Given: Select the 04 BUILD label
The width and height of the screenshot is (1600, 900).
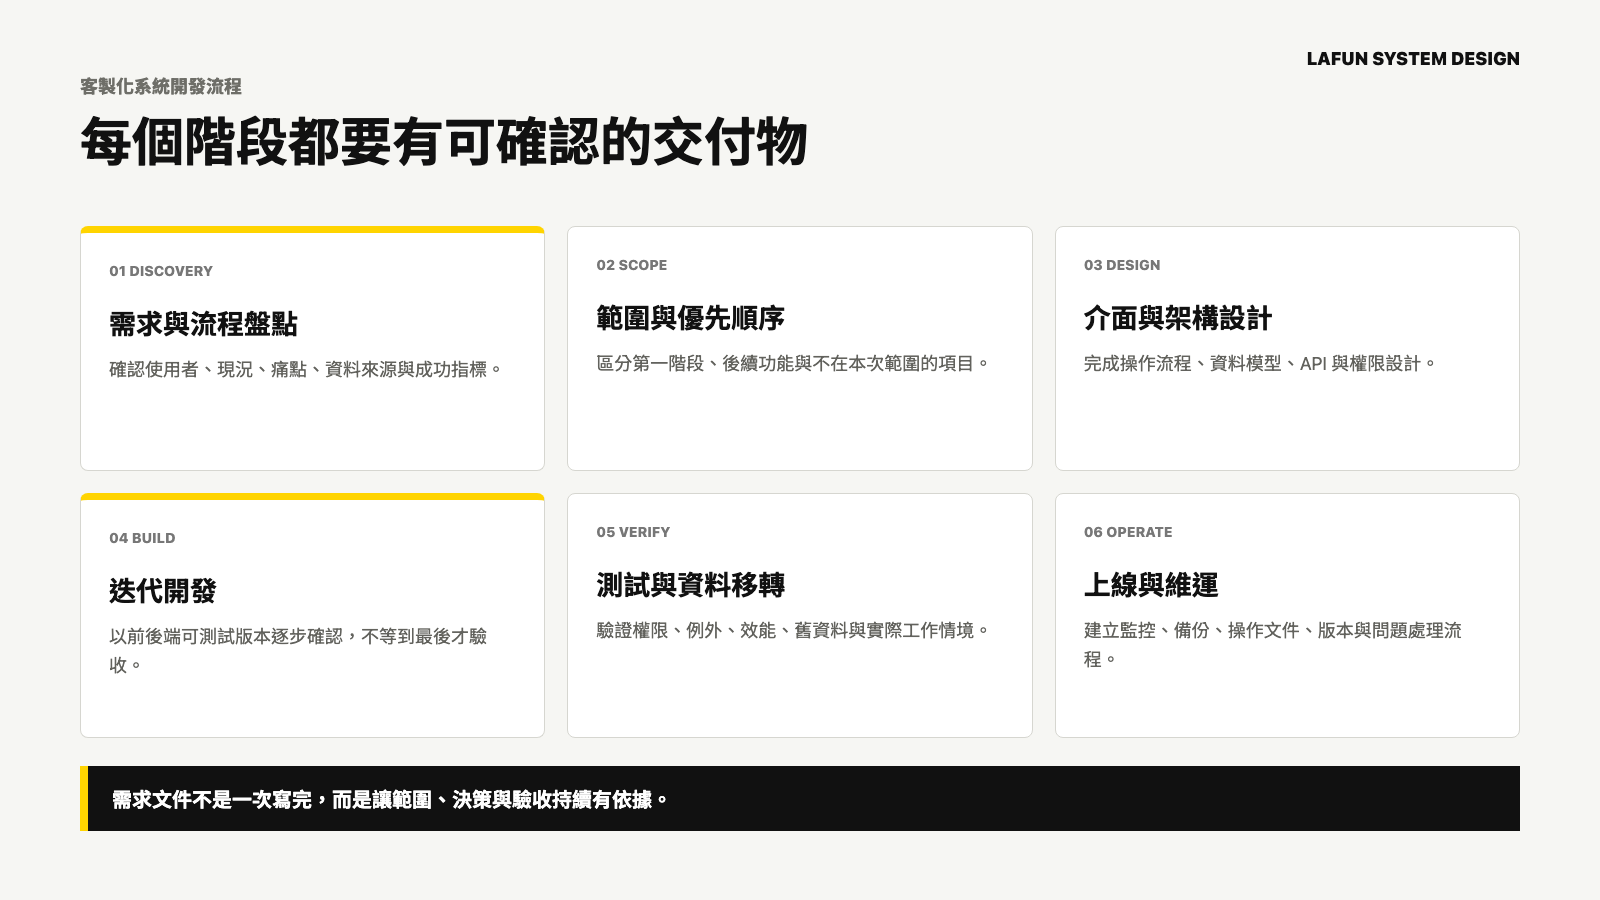Looking at the screenshot, I should (142, 538).
